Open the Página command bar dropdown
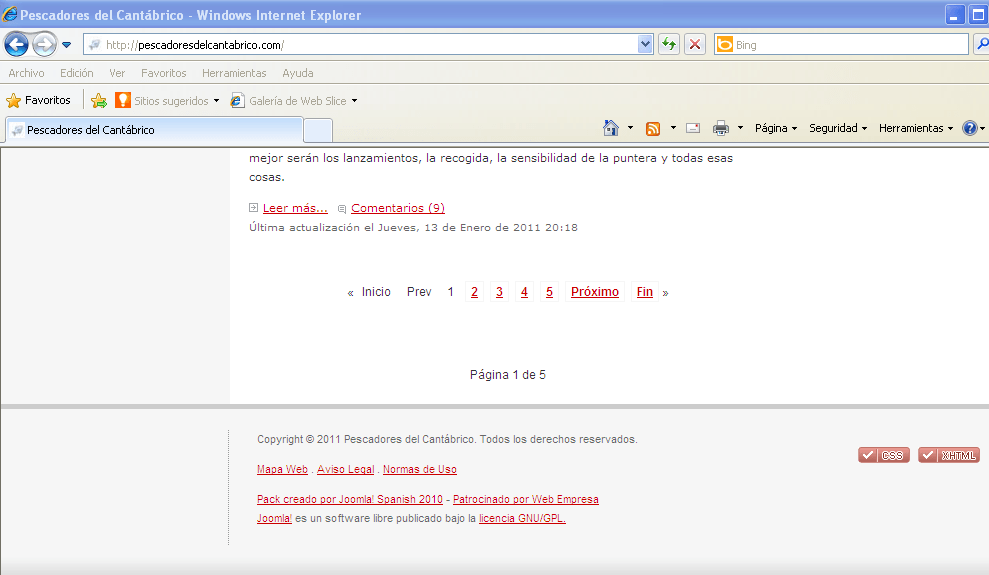 [x=776, y=128]
